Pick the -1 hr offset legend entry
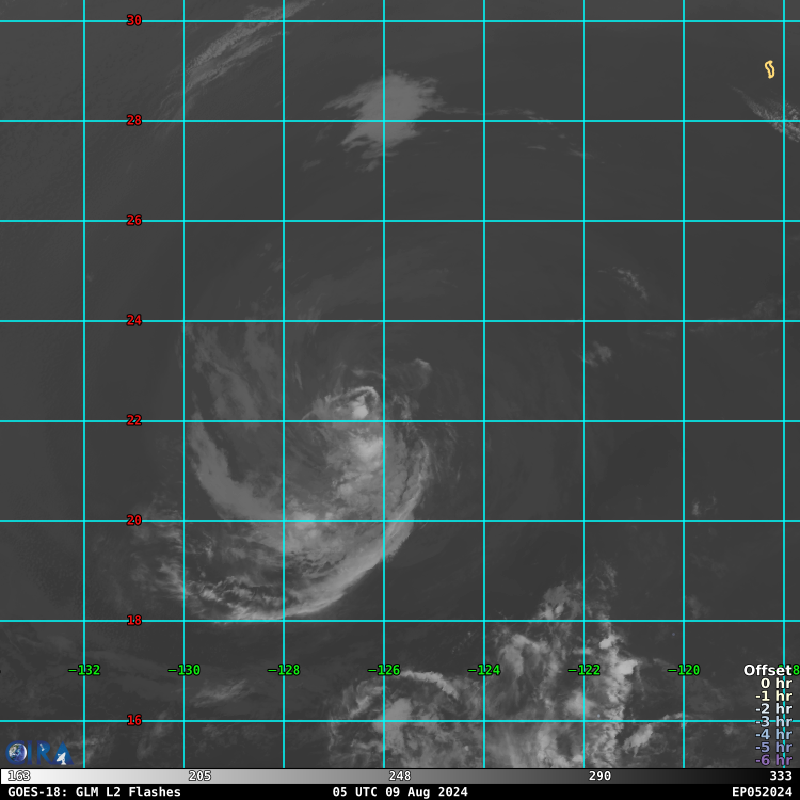This screenshot has height=800, width=800. (773, 696)
